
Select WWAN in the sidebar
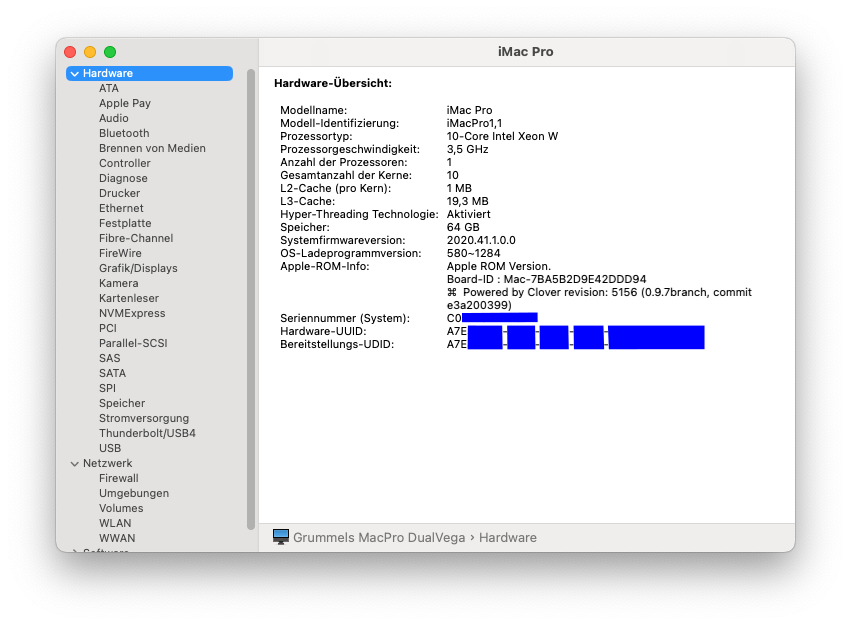pos(117,539)
